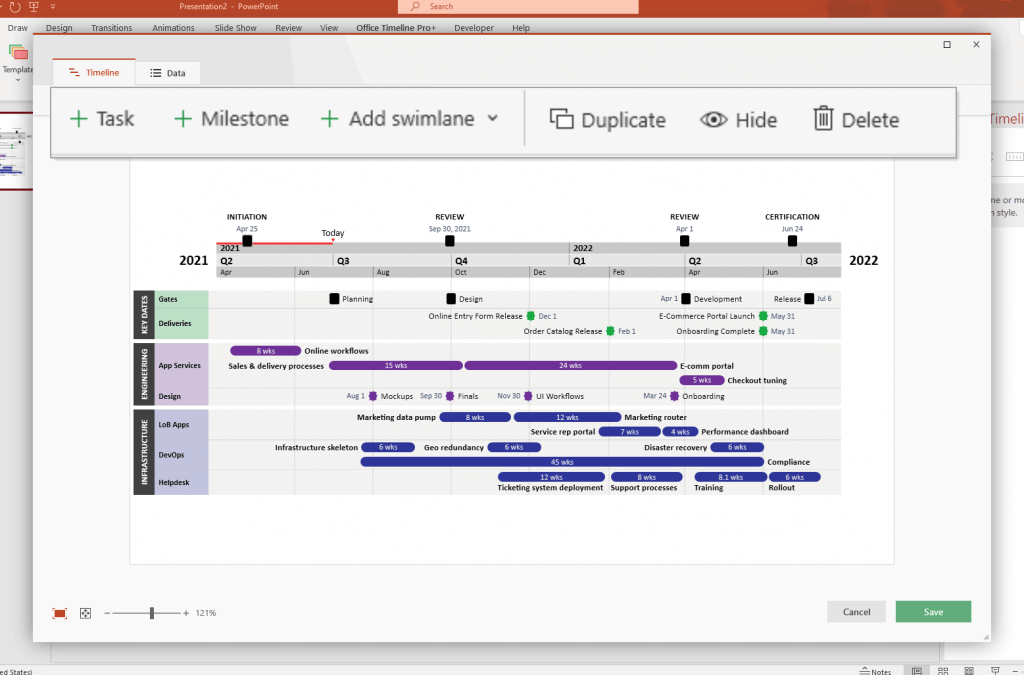
Task: Delete the selected item using the trash icon
Action: coord(855,119)
